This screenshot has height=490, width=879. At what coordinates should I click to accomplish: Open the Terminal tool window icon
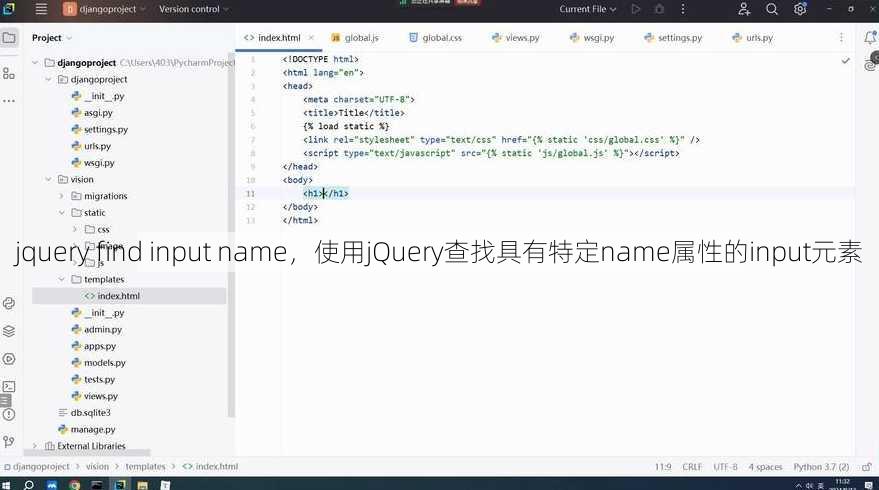click(x=9, y=386)
